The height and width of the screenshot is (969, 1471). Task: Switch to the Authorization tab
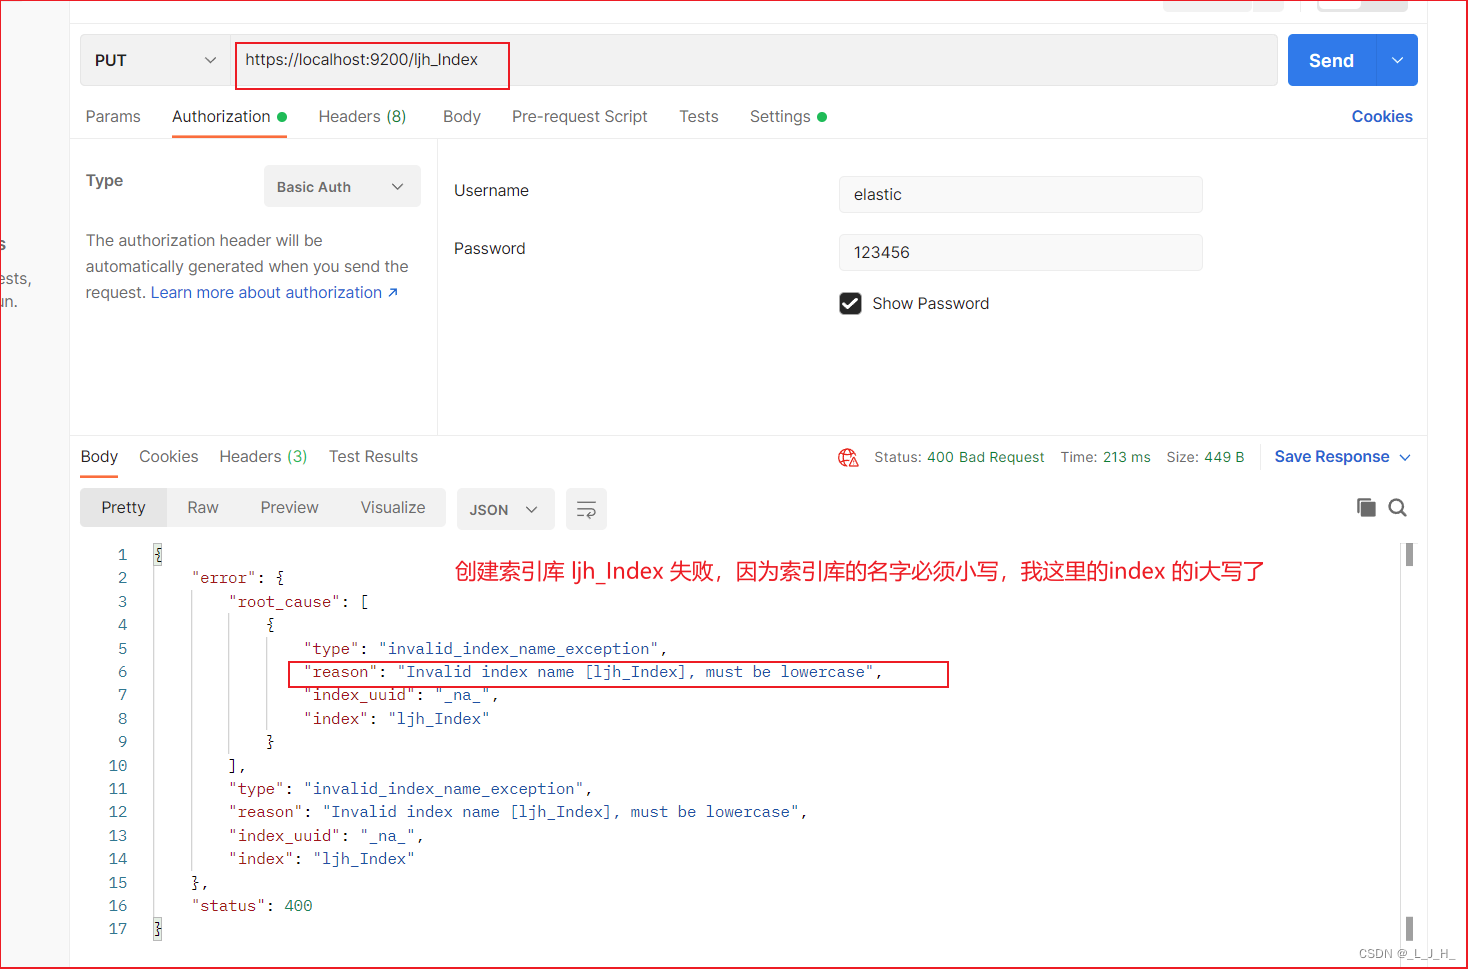[229, 117]
